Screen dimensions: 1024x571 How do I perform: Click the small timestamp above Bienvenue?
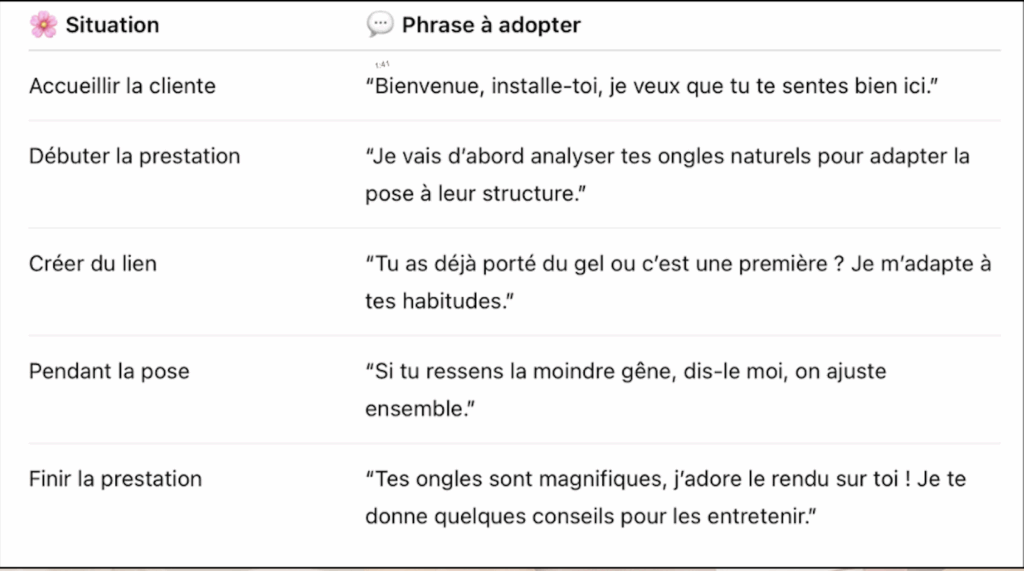pyautogui.click(x=382, y=64)
